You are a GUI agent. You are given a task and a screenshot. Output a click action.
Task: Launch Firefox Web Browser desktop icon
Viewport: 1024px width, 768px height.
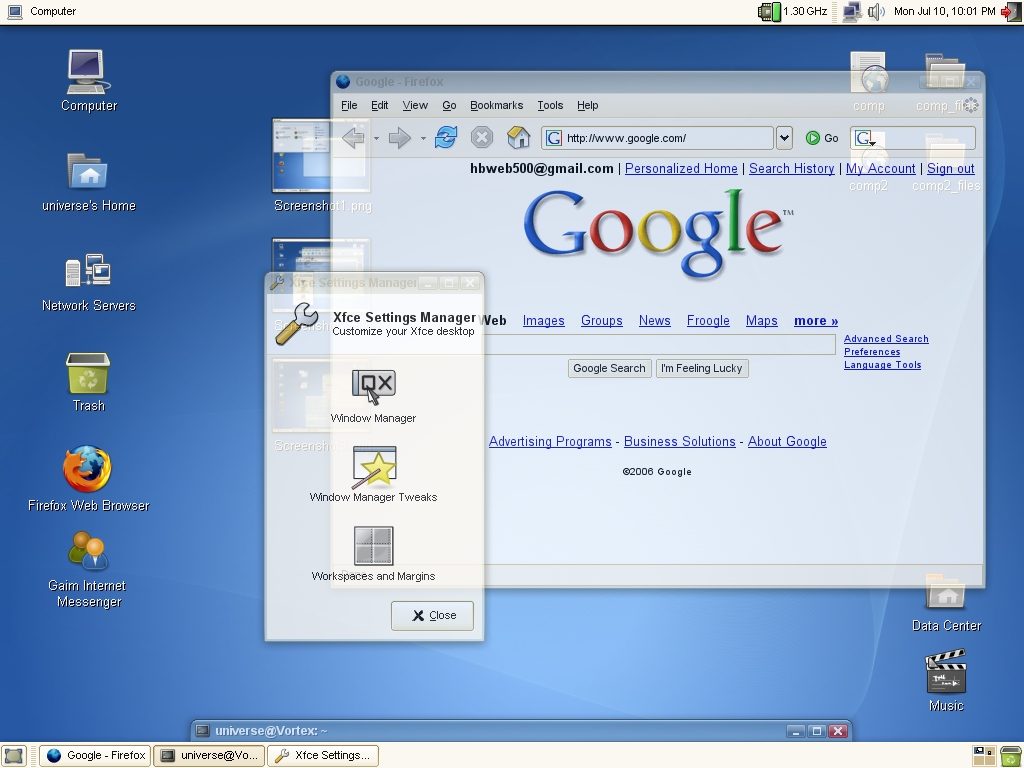pos(88,478)
